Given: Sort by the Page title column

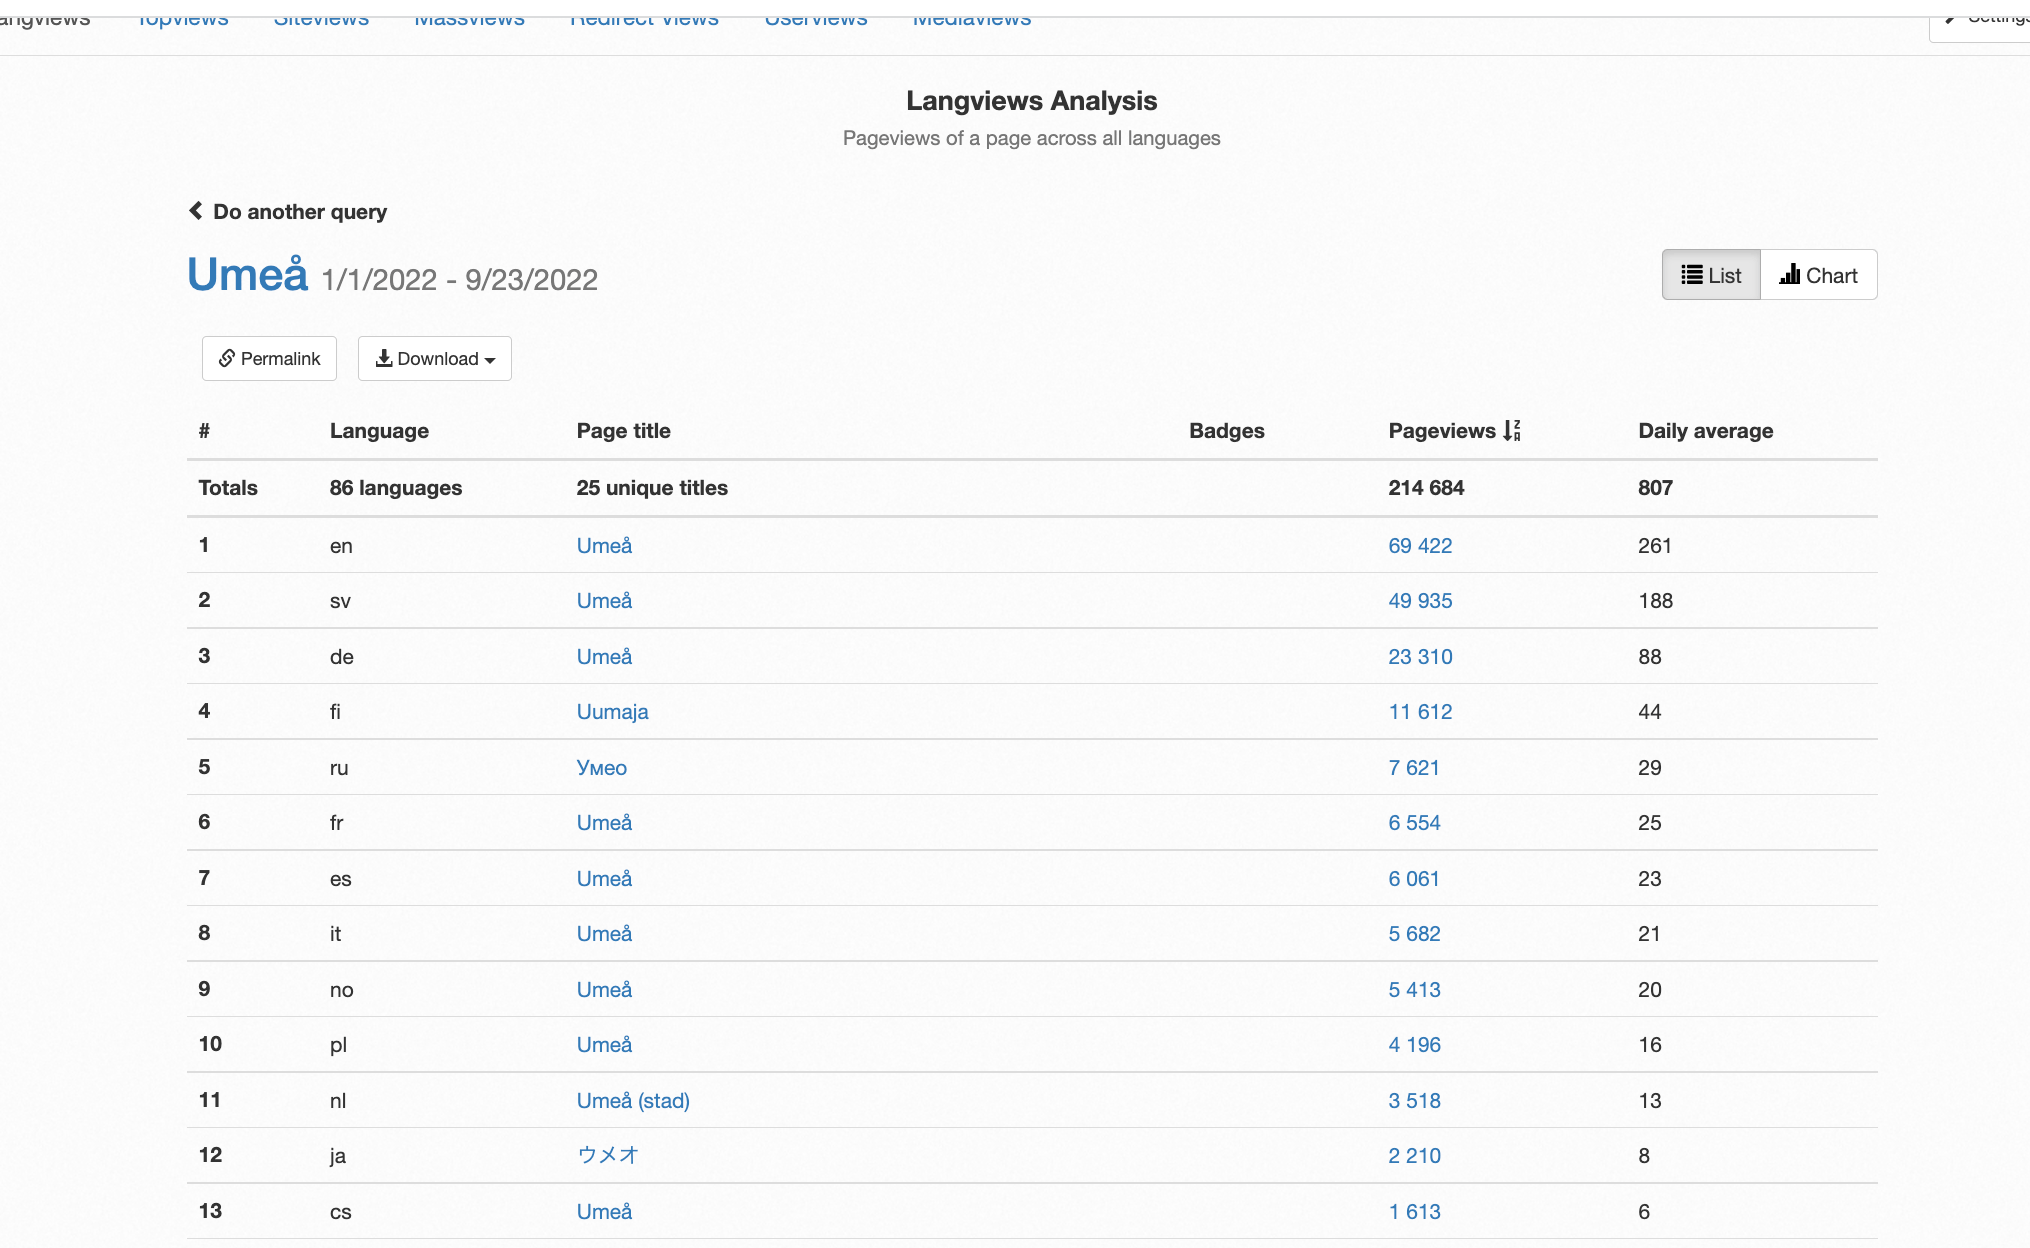Looking at the screenshot, I should (623, 431).
